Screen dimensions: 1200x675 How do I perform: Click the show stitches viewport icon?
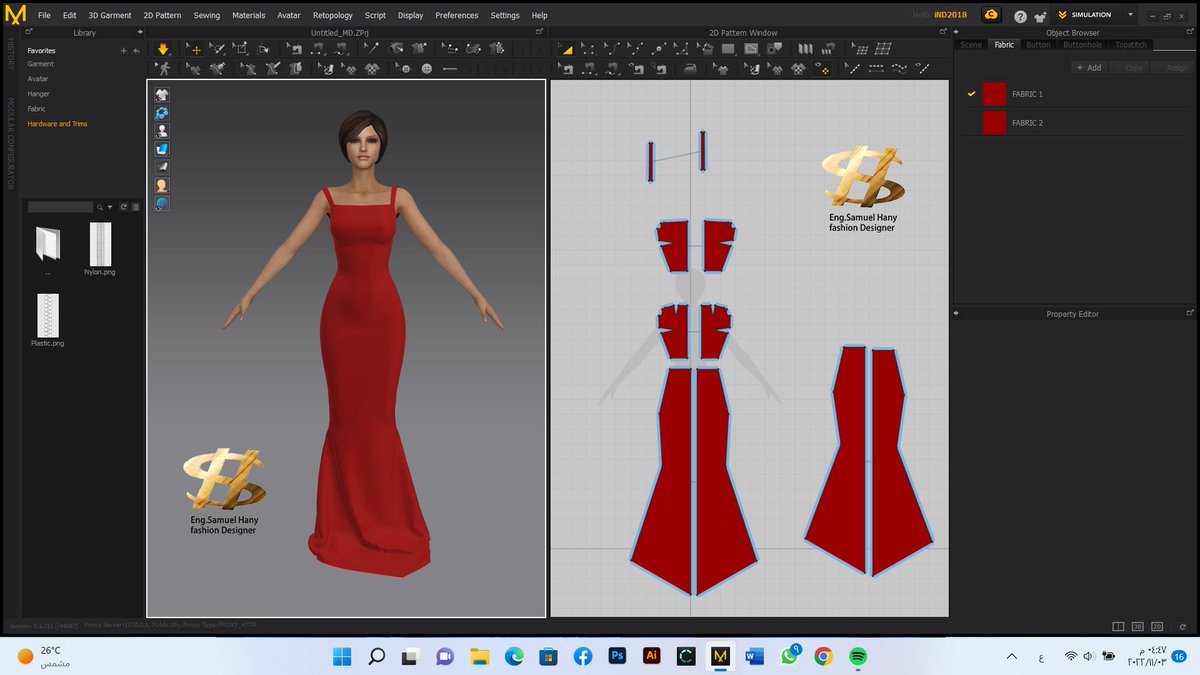coord(161,113)
